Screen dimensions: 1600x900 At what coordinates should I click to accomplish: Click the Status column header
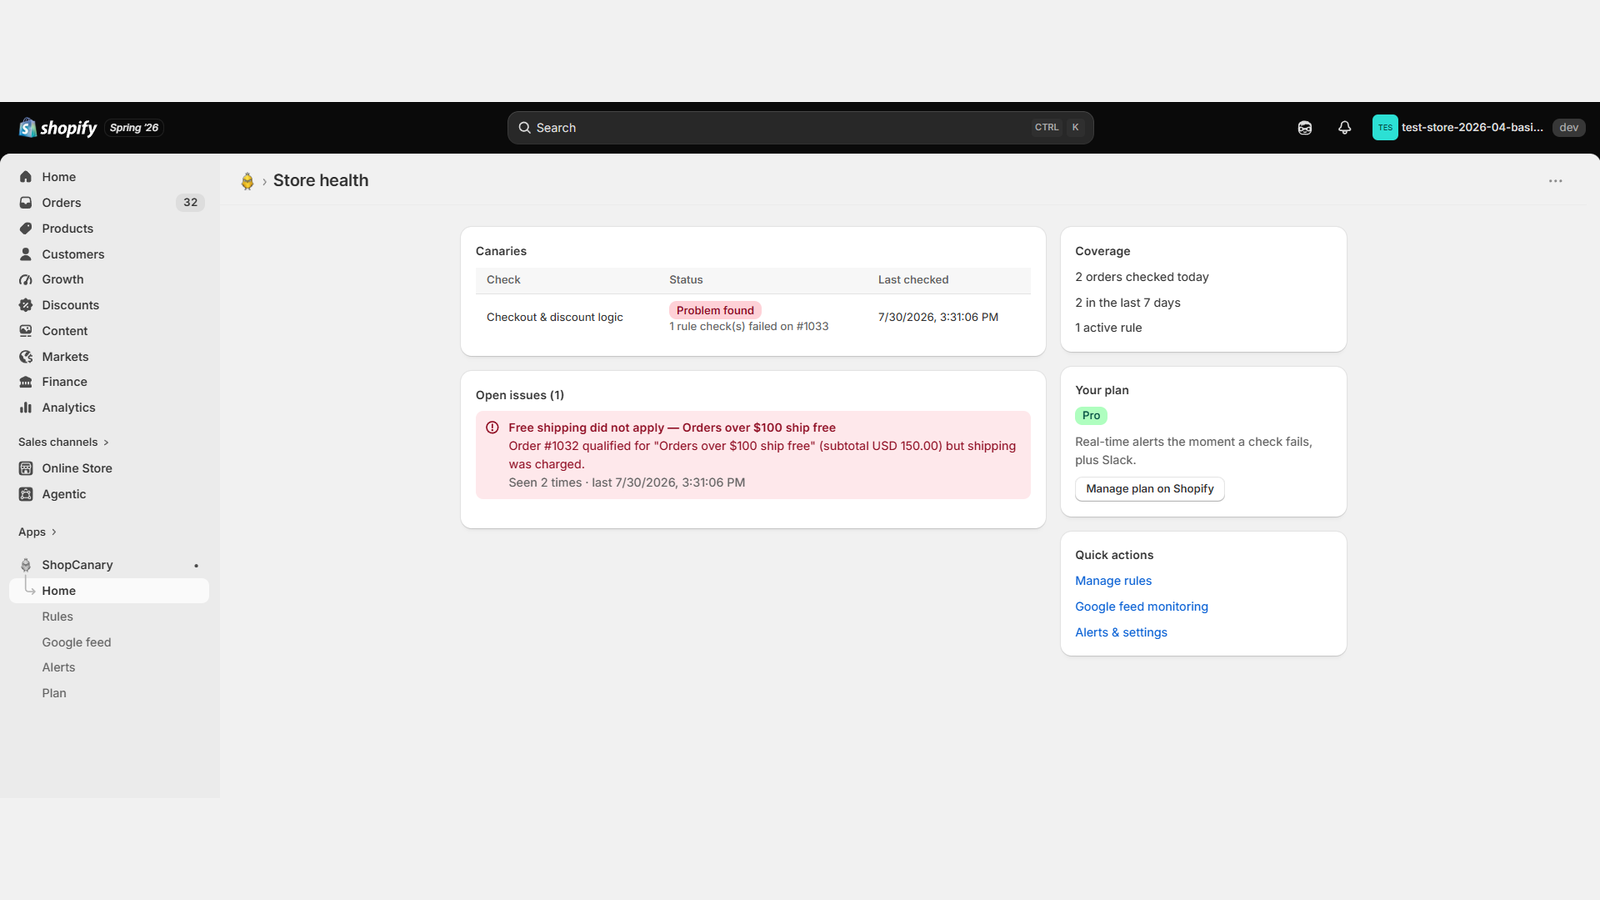tap(686, 280)
